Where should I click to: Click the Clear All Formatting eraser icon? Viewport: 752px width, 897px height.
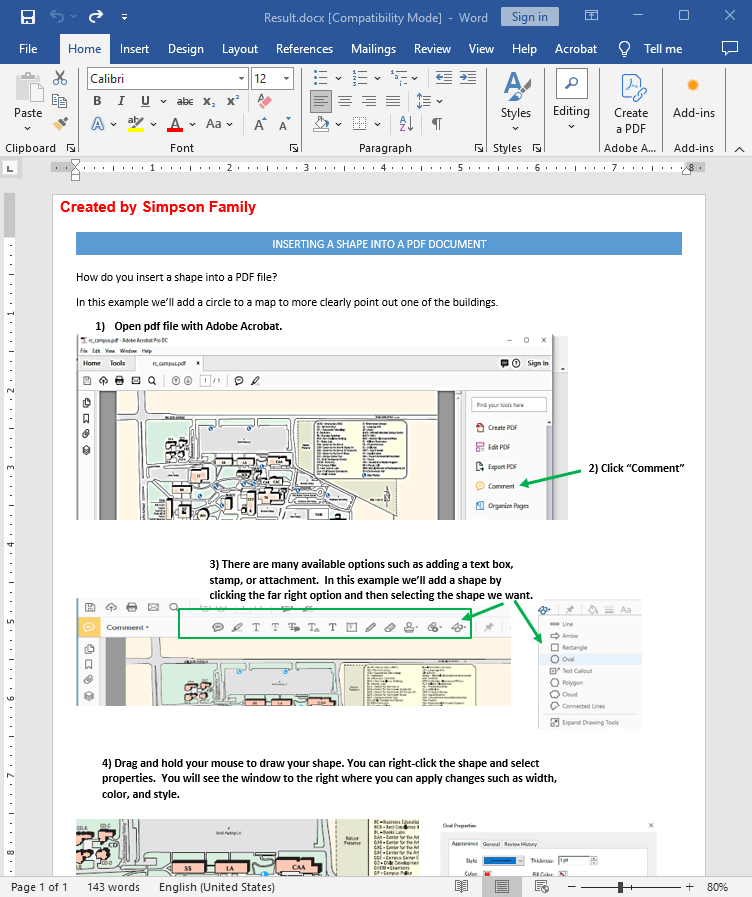(x=264, y=101)
